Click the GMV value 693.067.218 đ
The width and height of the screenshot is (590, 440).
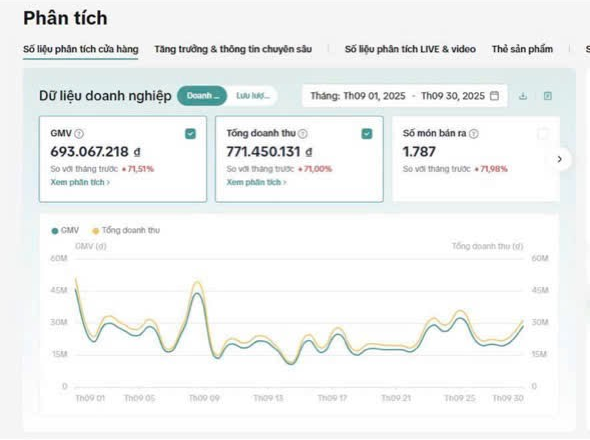[96, 152]
